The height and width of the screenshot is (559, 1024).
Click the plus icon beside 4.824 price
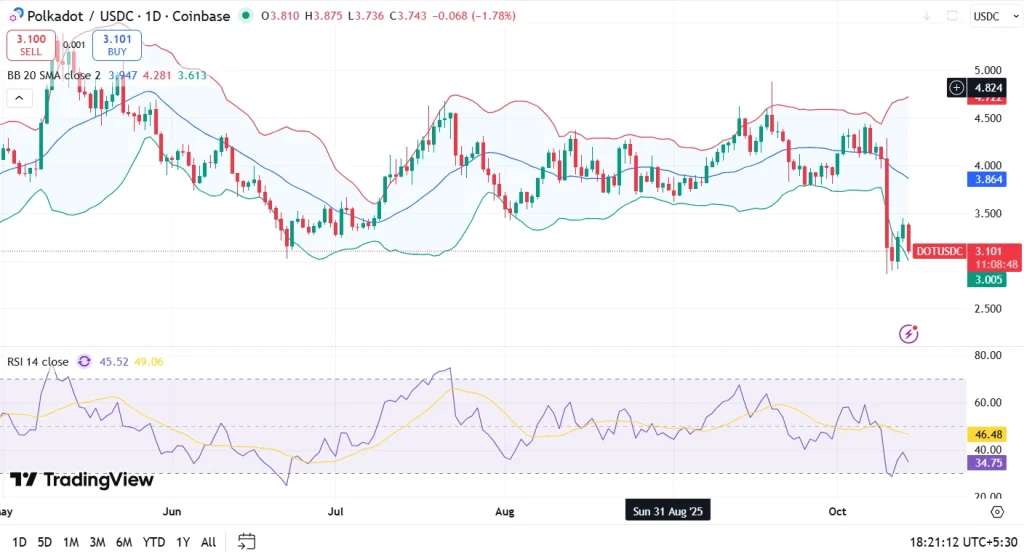point(955,88)
